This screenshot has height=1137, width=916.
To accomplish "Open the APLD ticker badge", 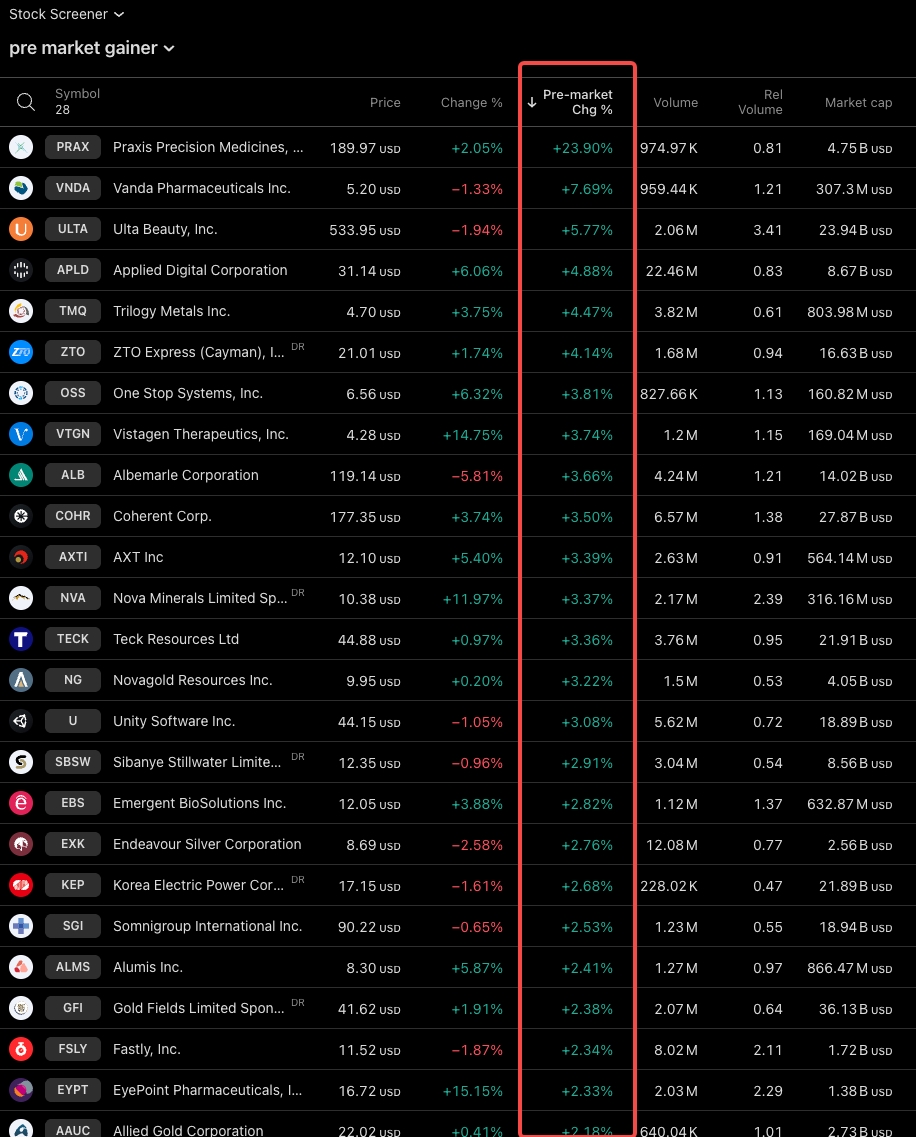I will coord(73,270).
